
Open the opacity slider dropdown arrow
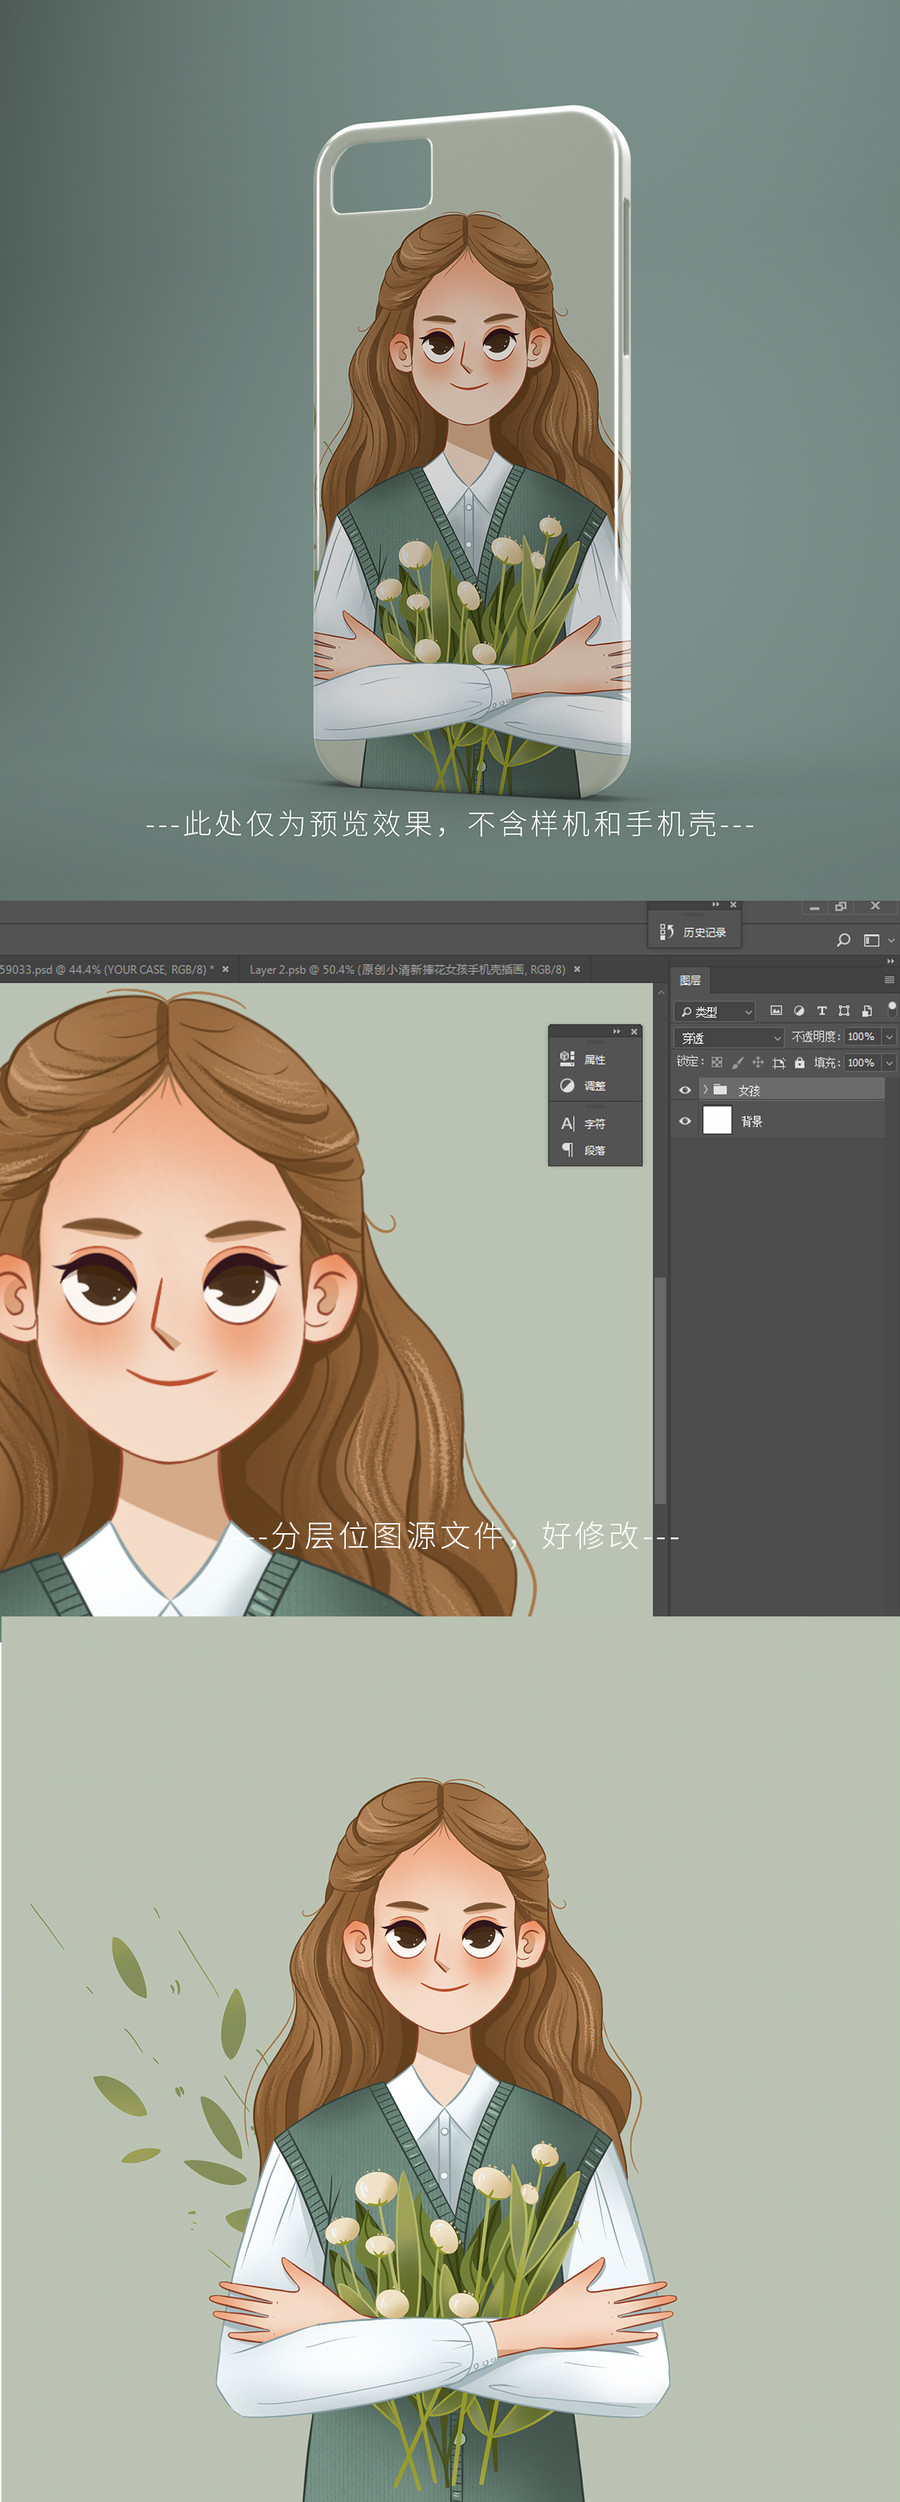[889, 1037]
